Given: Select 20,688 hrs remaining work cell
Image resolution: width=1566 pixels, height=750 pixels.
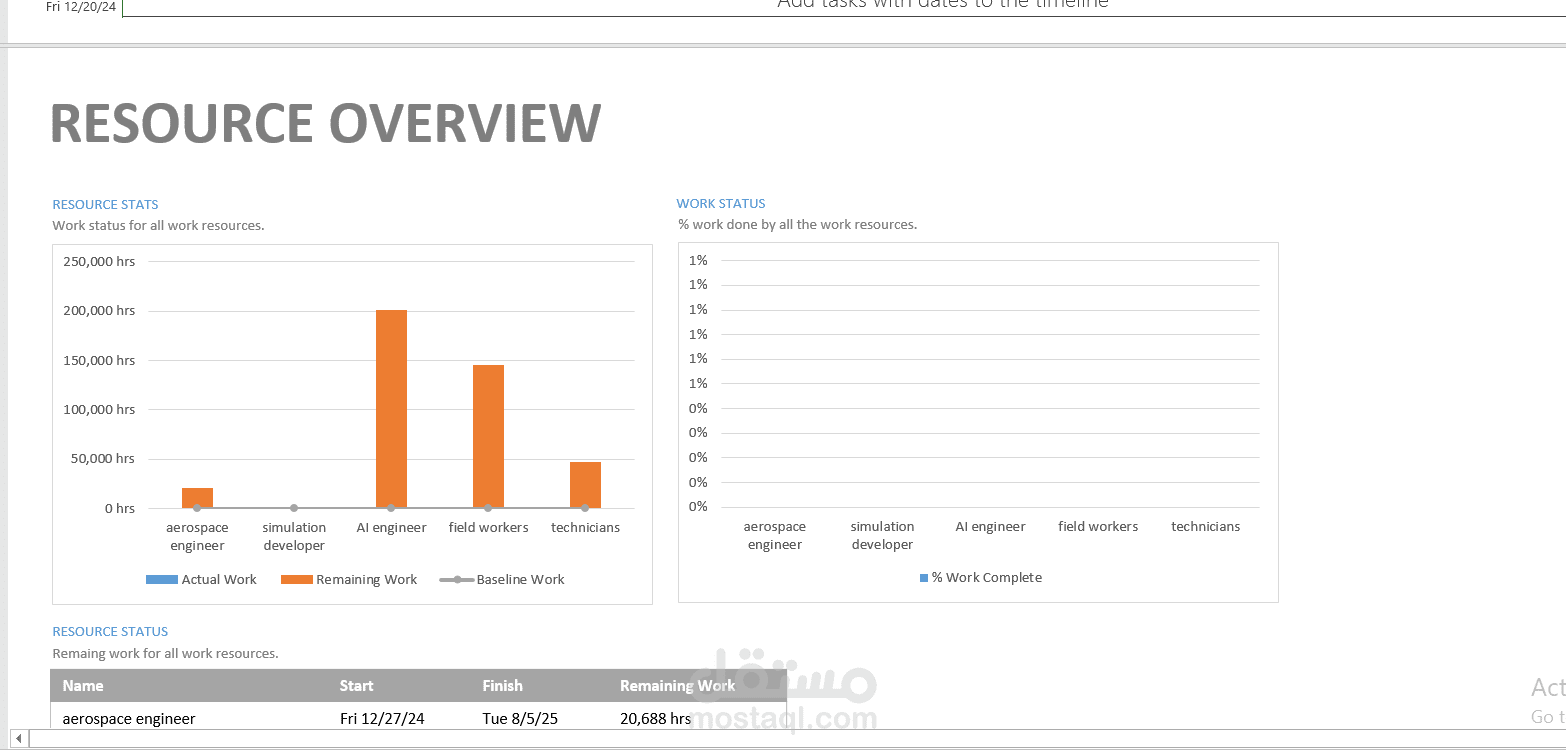Looking at the screenshot, I should [x=656, y=718].
